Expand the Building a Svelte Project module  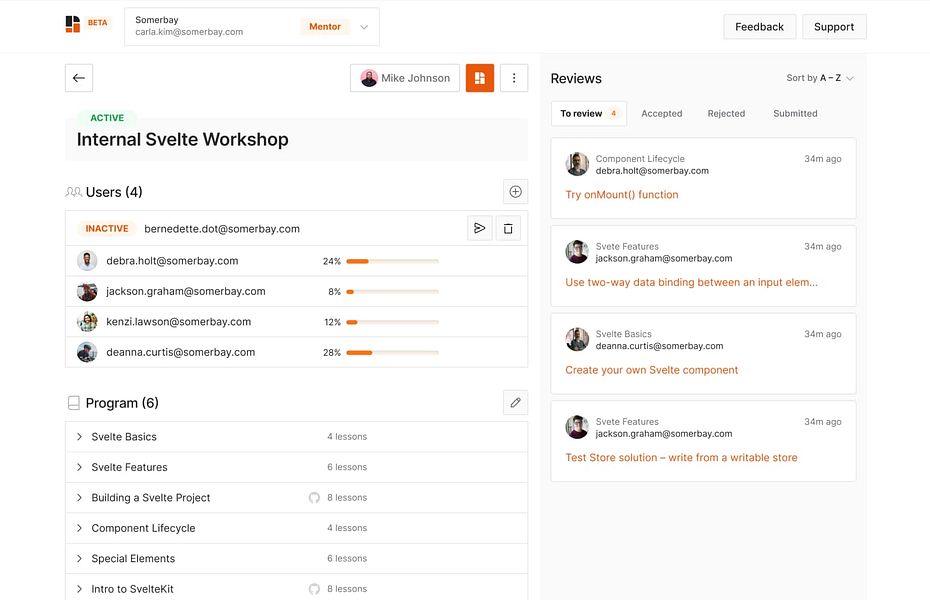tap(79, 497)
